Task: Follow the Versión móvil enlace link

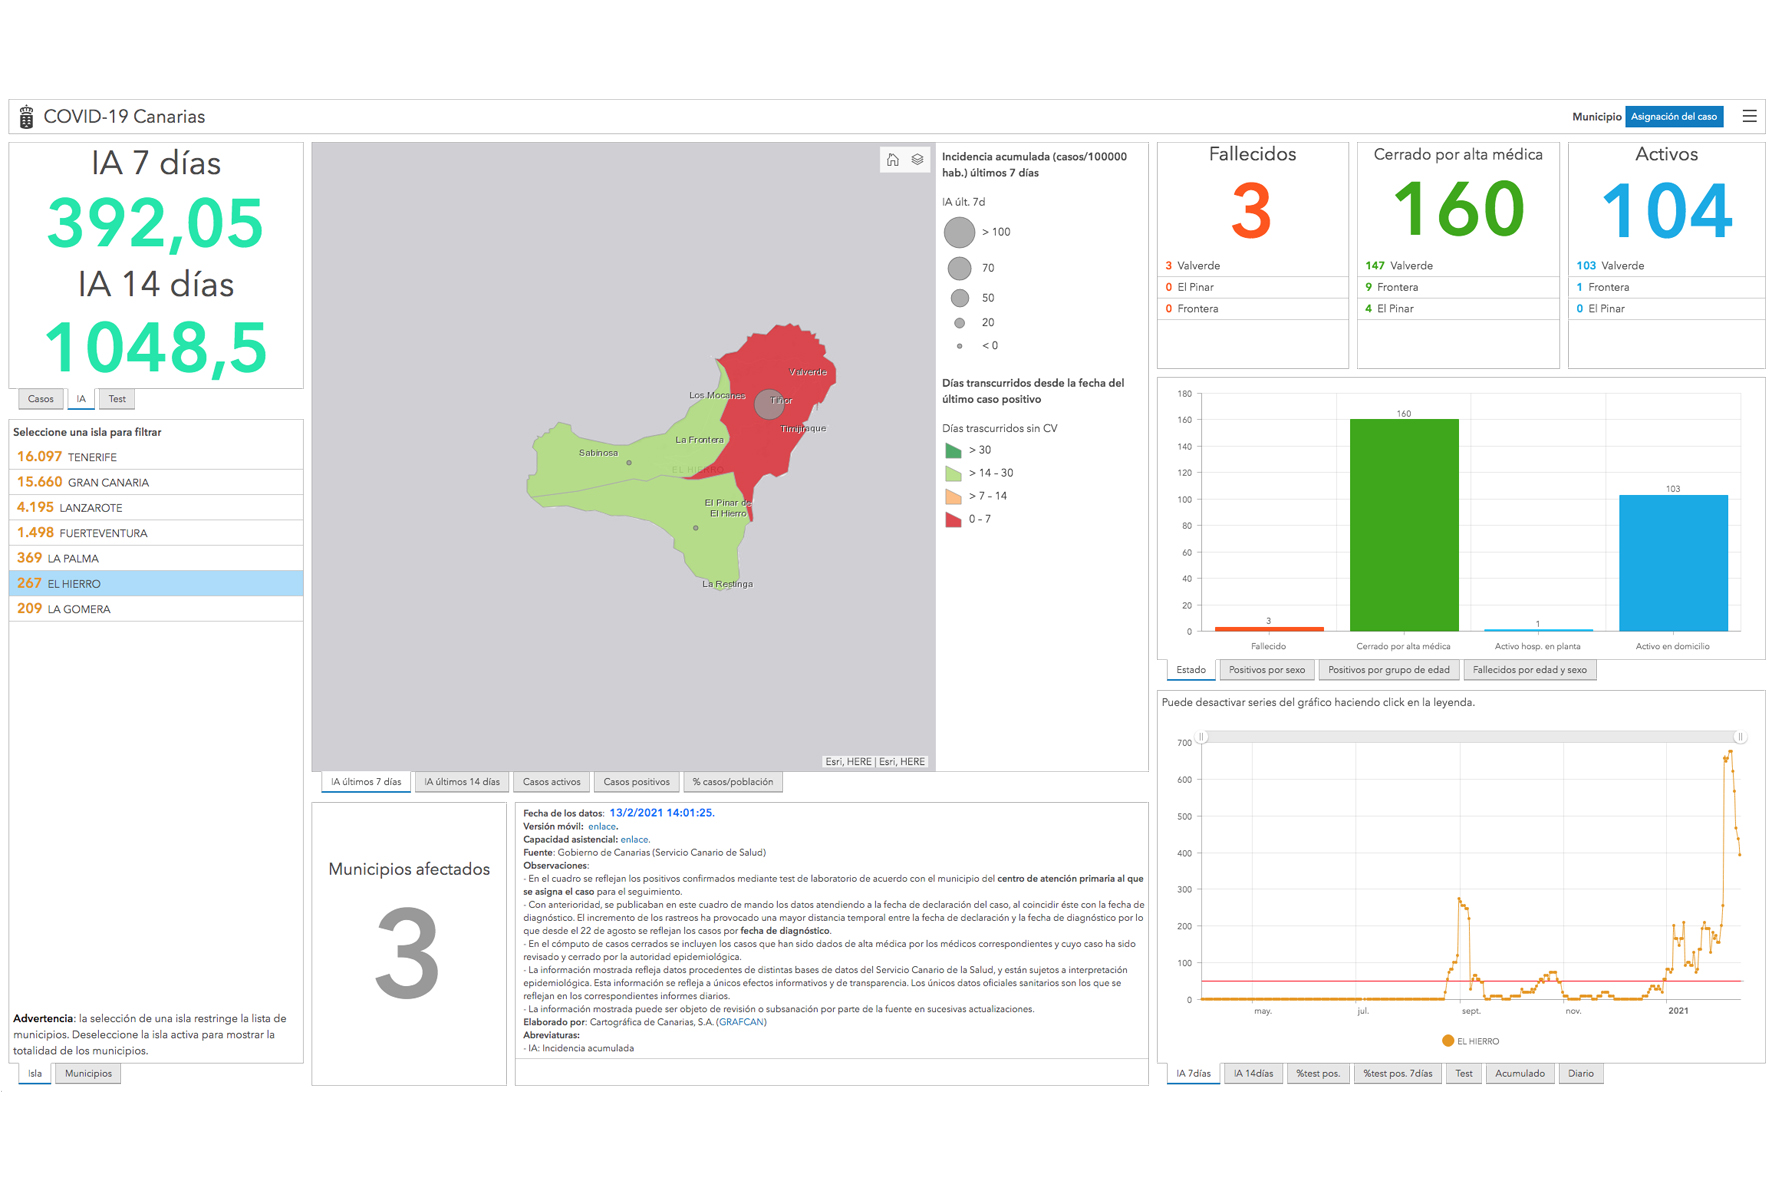Action: tap(601, 827)
